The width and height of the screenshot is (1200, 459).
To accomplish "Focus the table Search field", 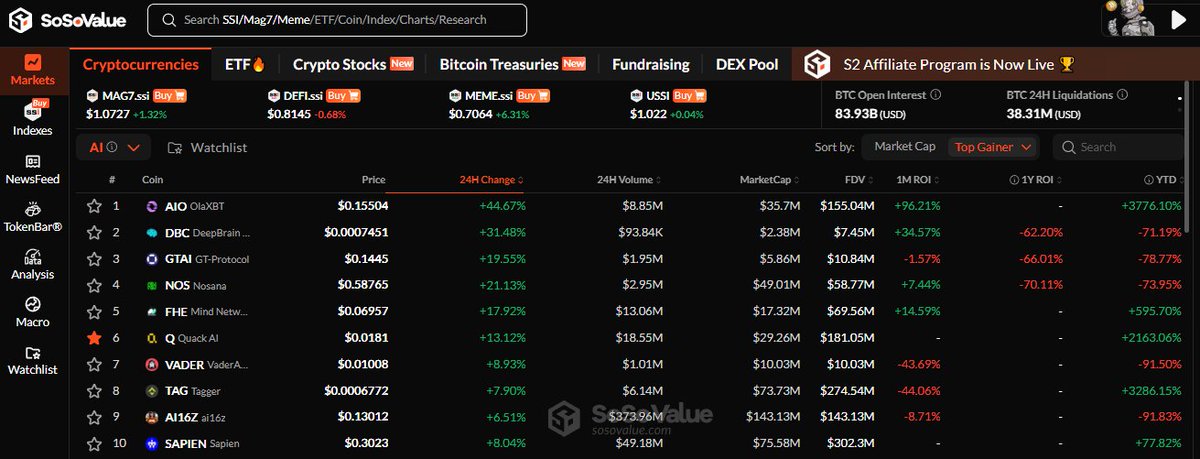I will point(1117,147).
